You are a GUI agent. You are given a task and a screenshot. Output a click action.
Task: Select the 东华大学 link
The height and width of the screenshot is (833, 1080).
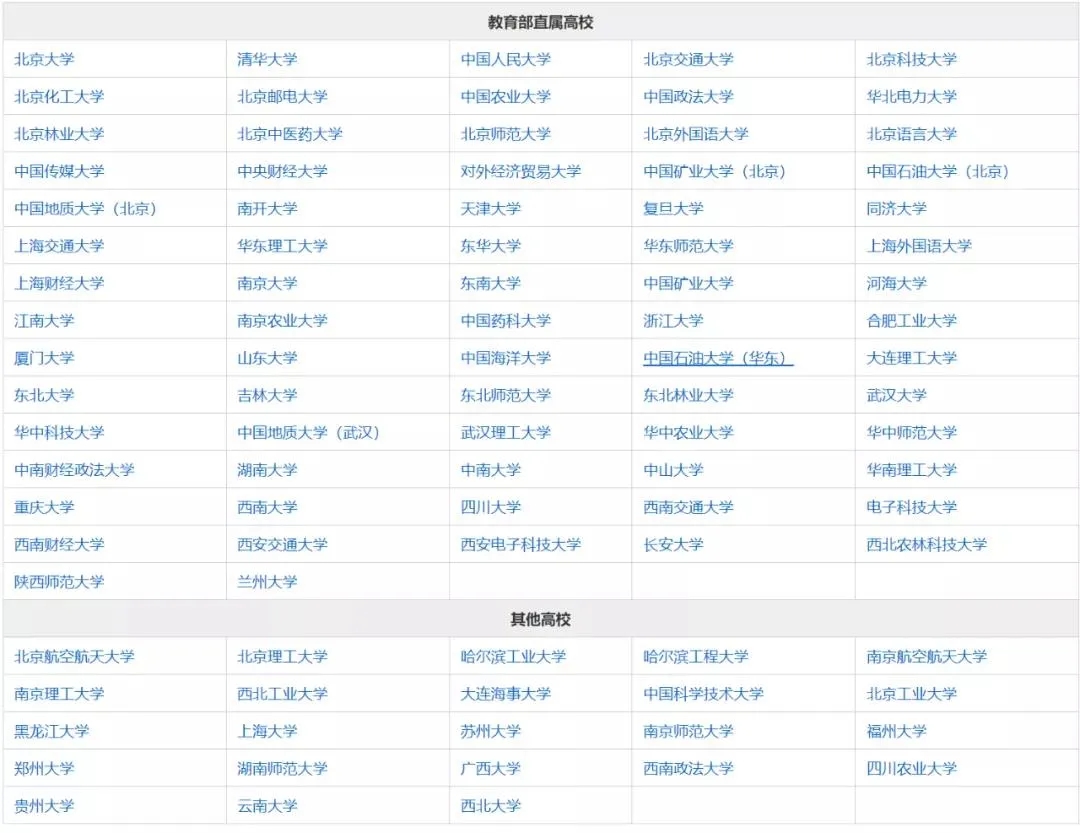pos(490,246)
